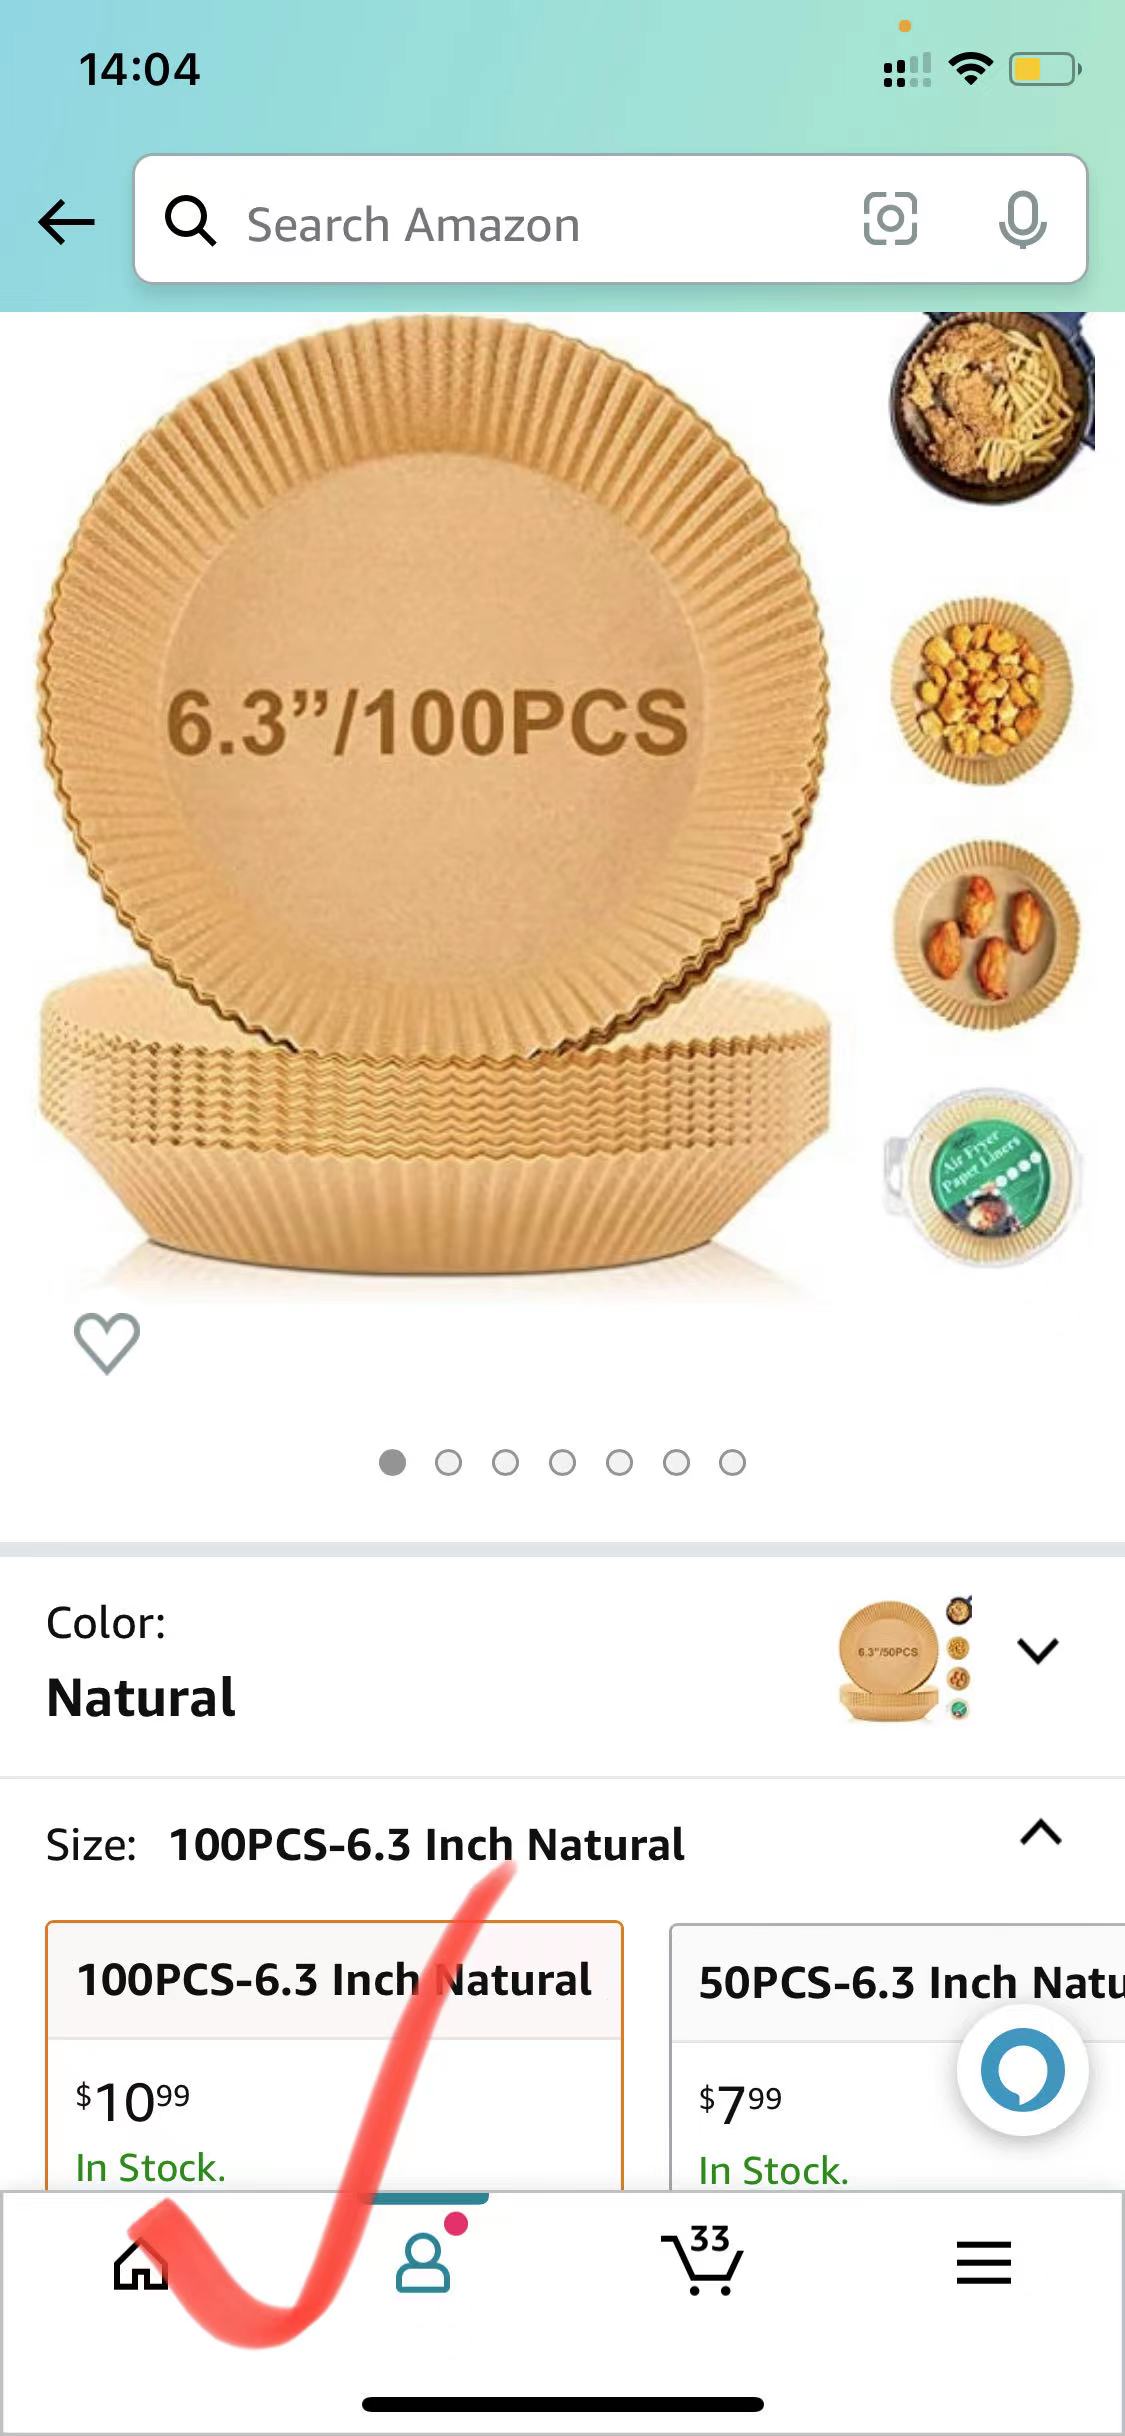Select 100PCS-6.3 Inch Natural size option

pyautogui.click(x=334, y=2056)
